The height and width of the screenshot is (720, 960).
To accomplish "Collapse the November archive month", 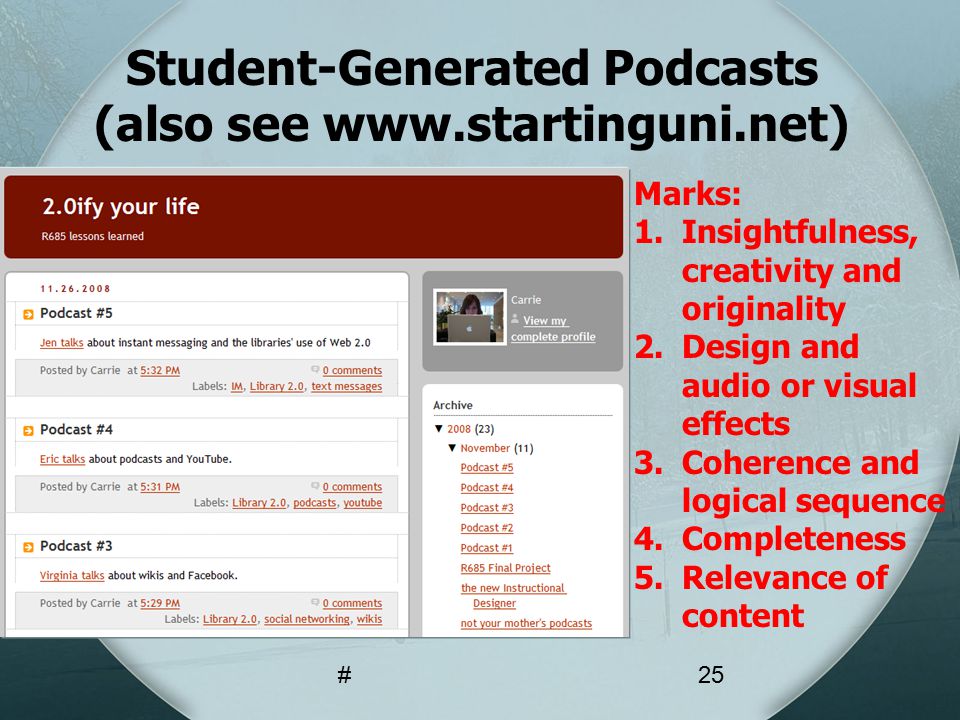I will 452,448.
